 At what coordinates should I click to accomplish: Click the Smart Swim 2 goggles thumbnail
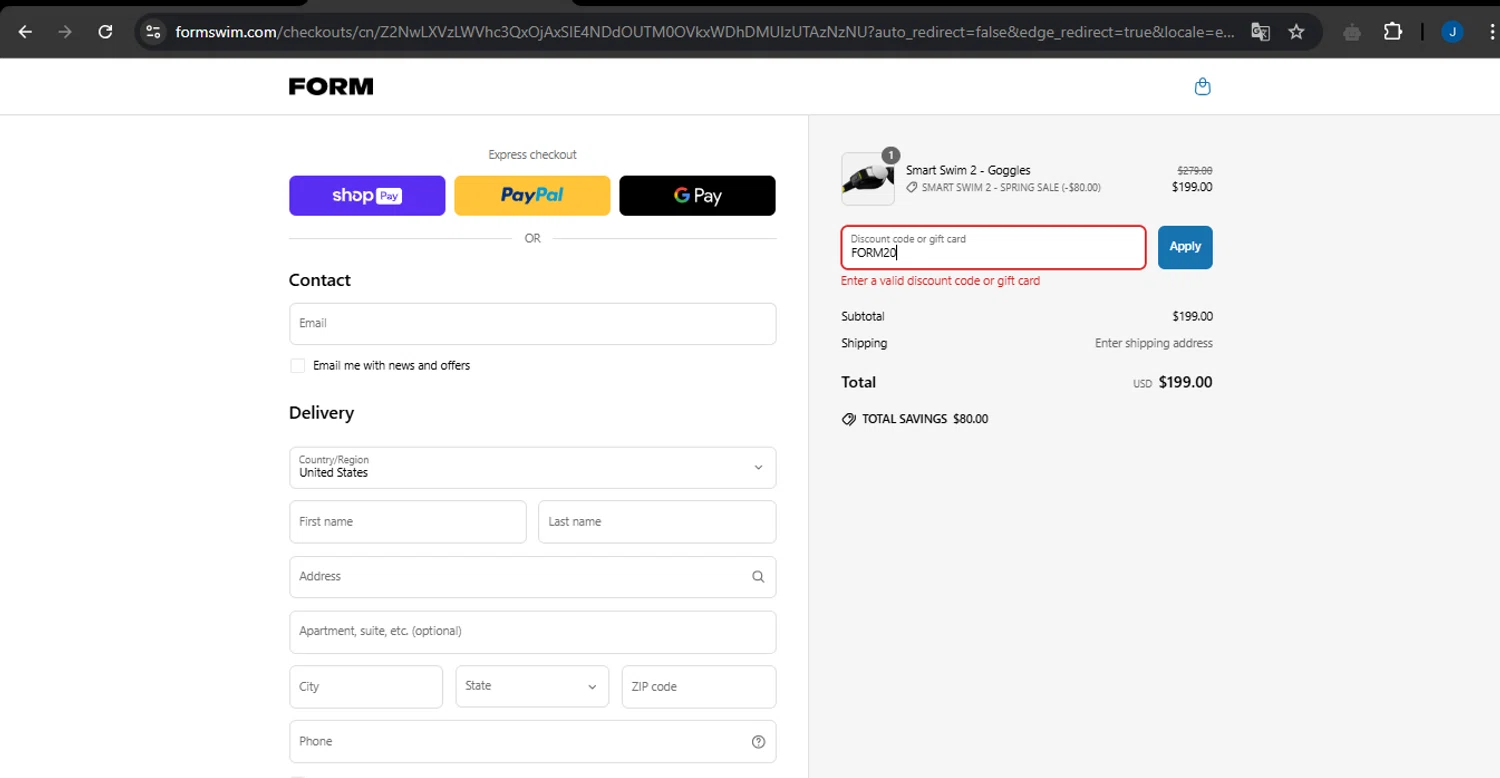click(x=868, y=179)
